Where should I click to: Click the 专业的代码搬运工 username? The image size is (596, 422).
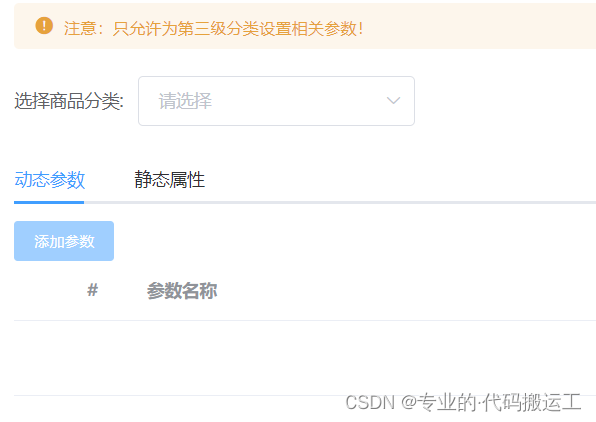(499, 402)
